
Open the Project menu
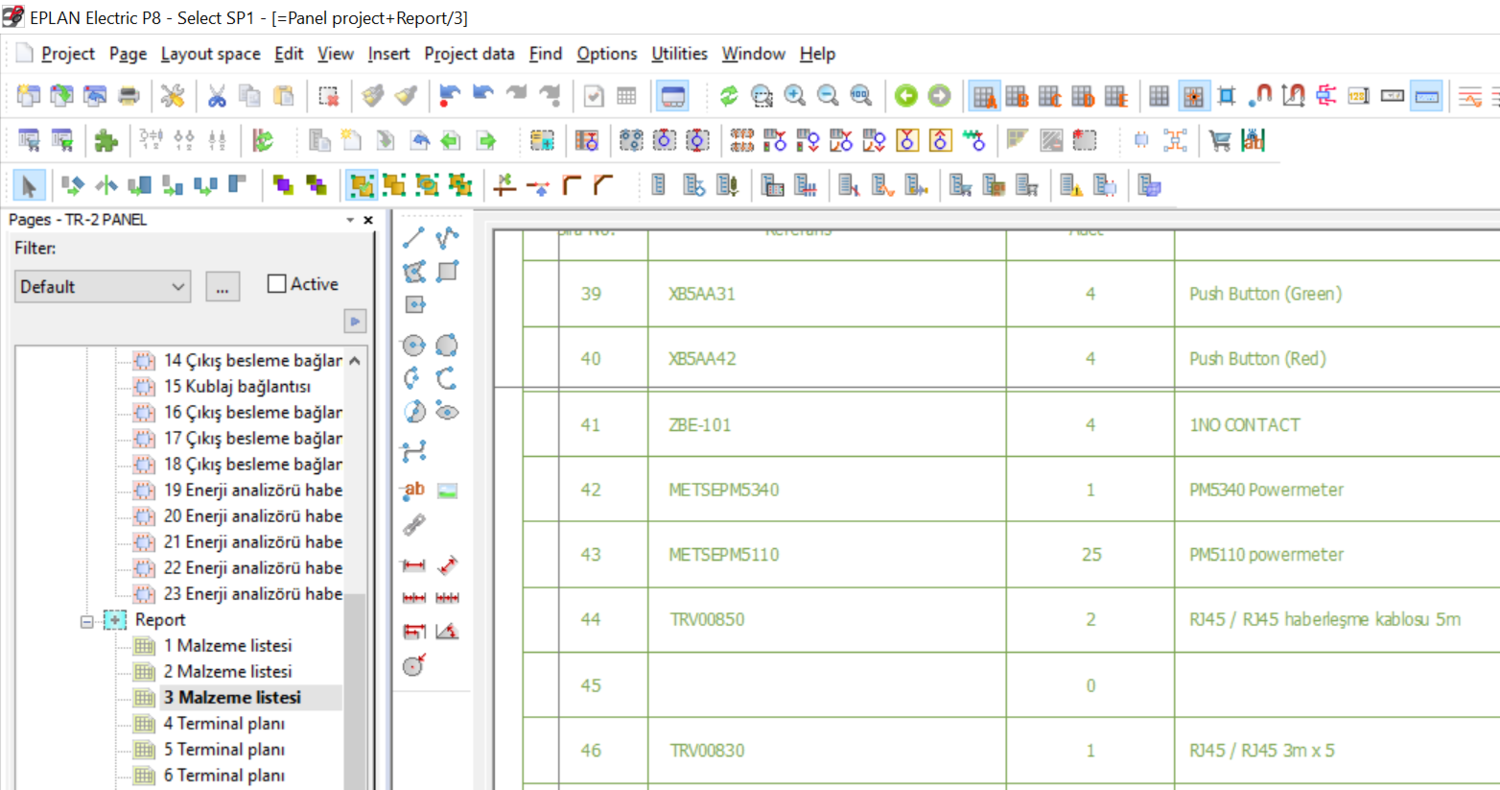click(x=68, y=54)
